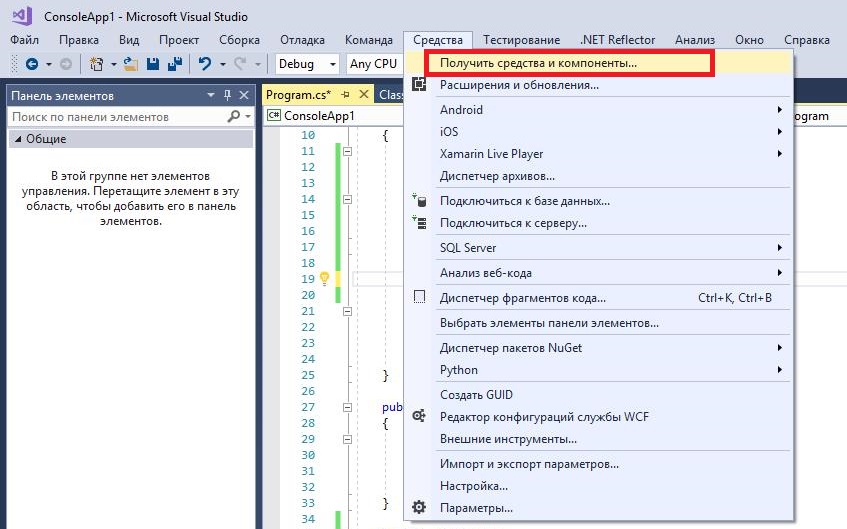Expand the Xamarin Live Player submenu
Screen dimensions: 847x529
click(x=599, y=153)
